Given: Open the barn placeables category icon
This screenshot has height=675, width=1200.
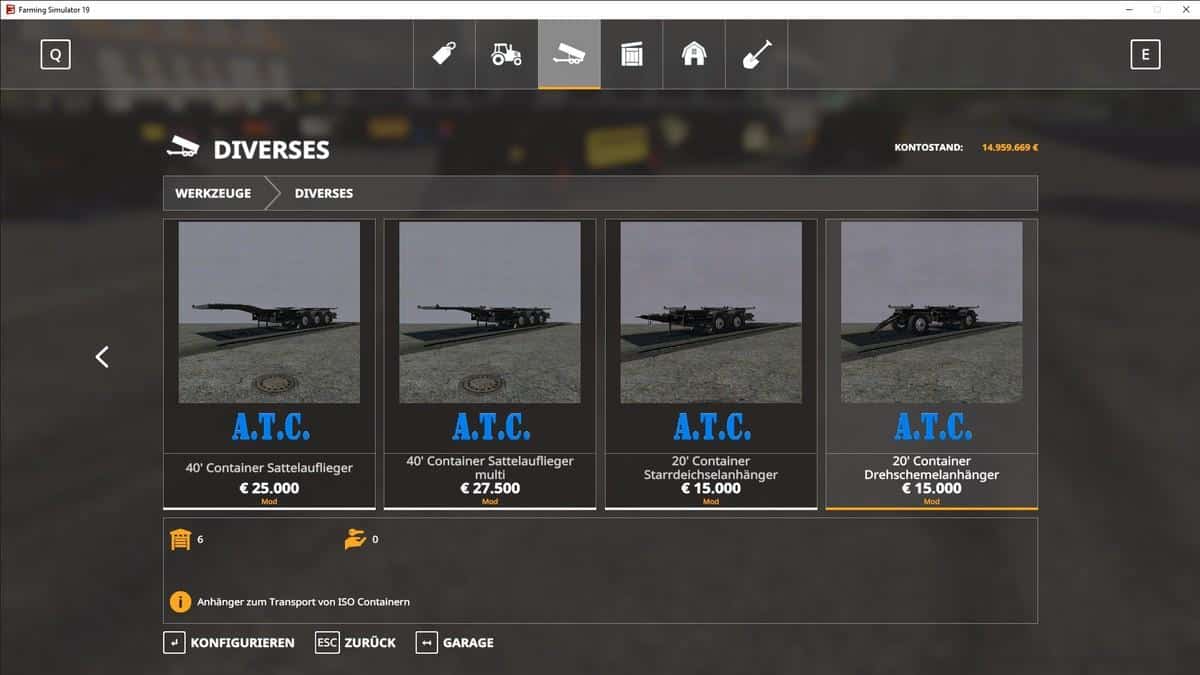Looking at the screenshot, I should click(694, 54).
